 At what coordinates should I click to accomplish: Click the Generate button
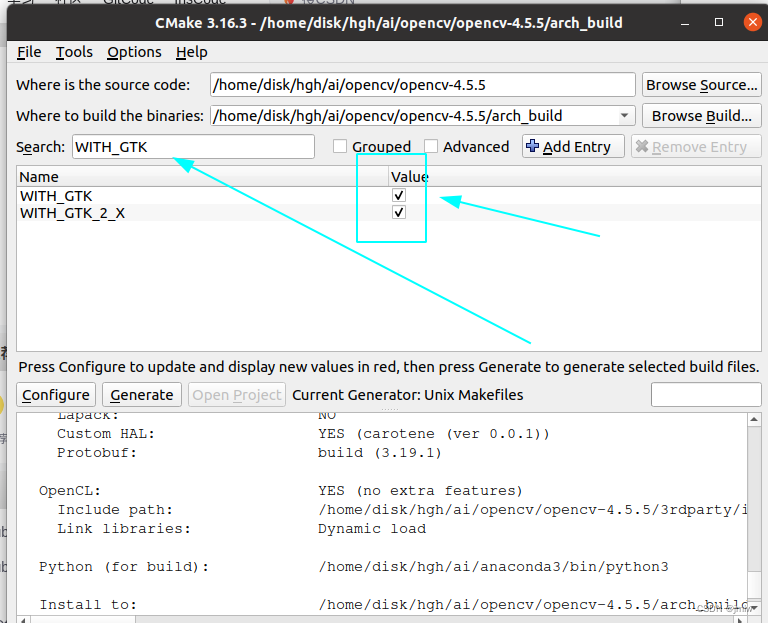point(142,395)
